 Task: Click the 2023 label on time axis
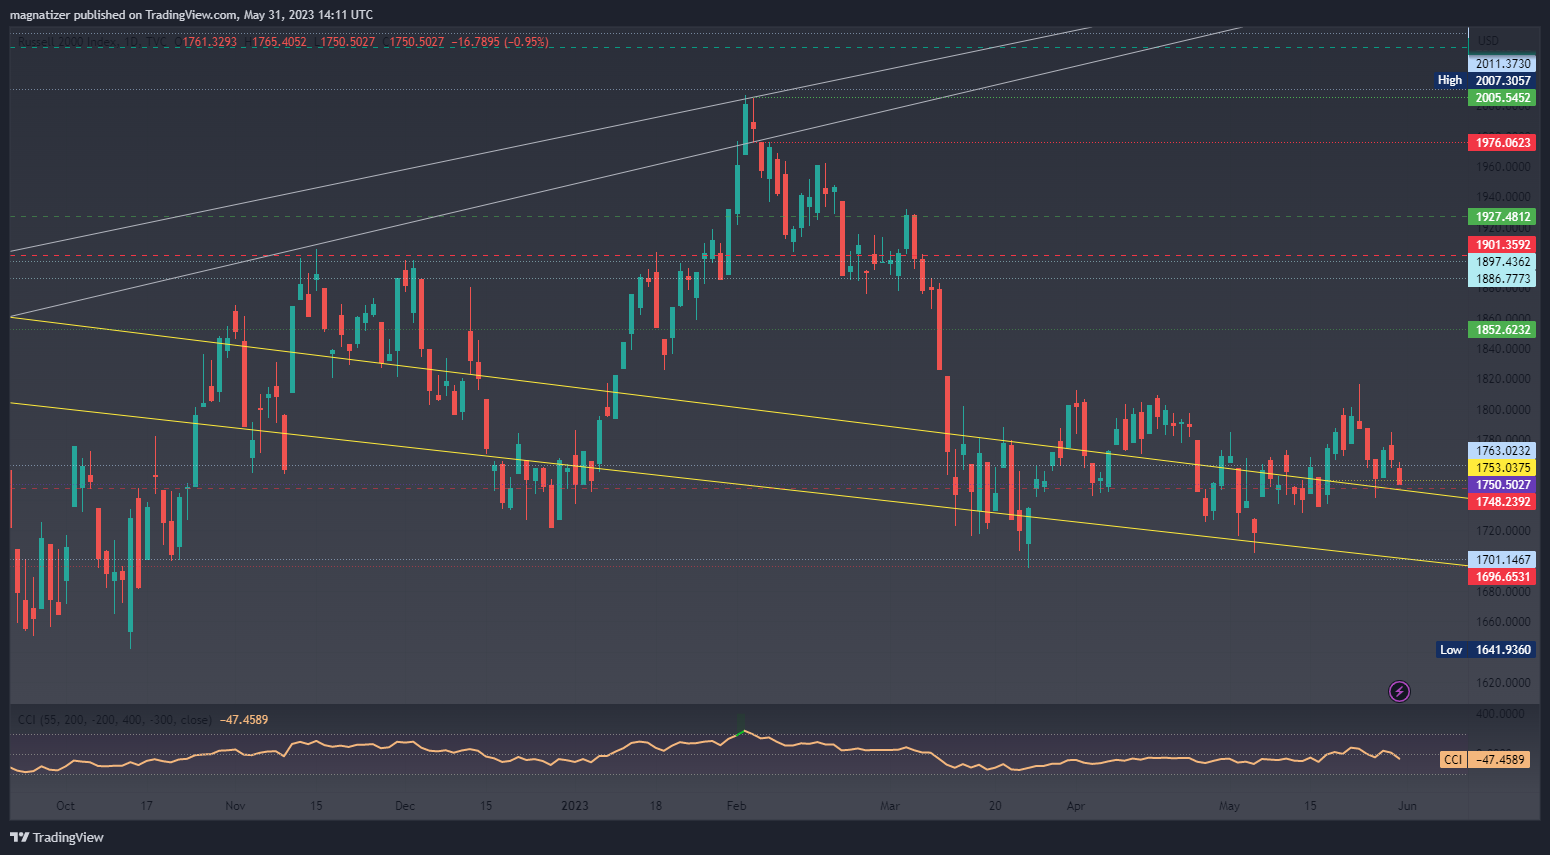[x=575, y=806]
